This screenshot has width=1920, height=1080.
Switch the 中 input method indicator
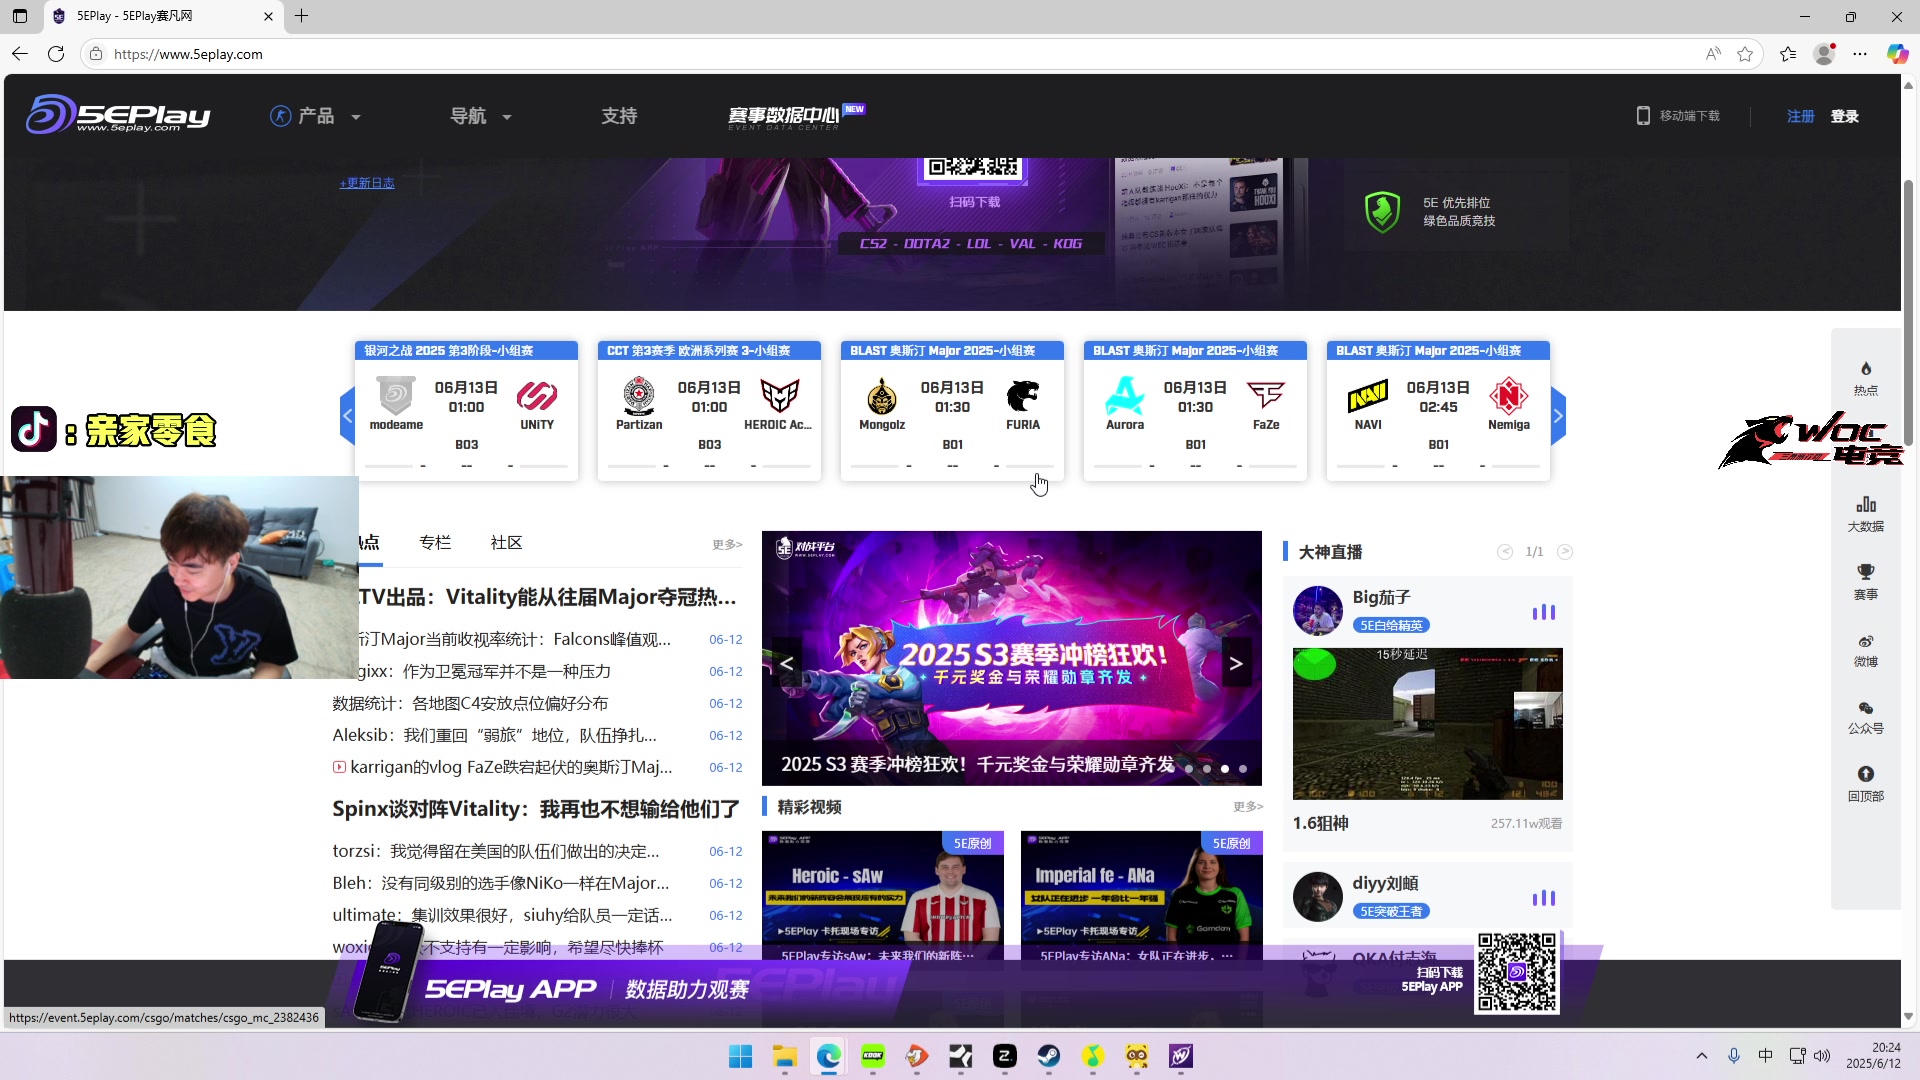(x=1765, y=1056)
